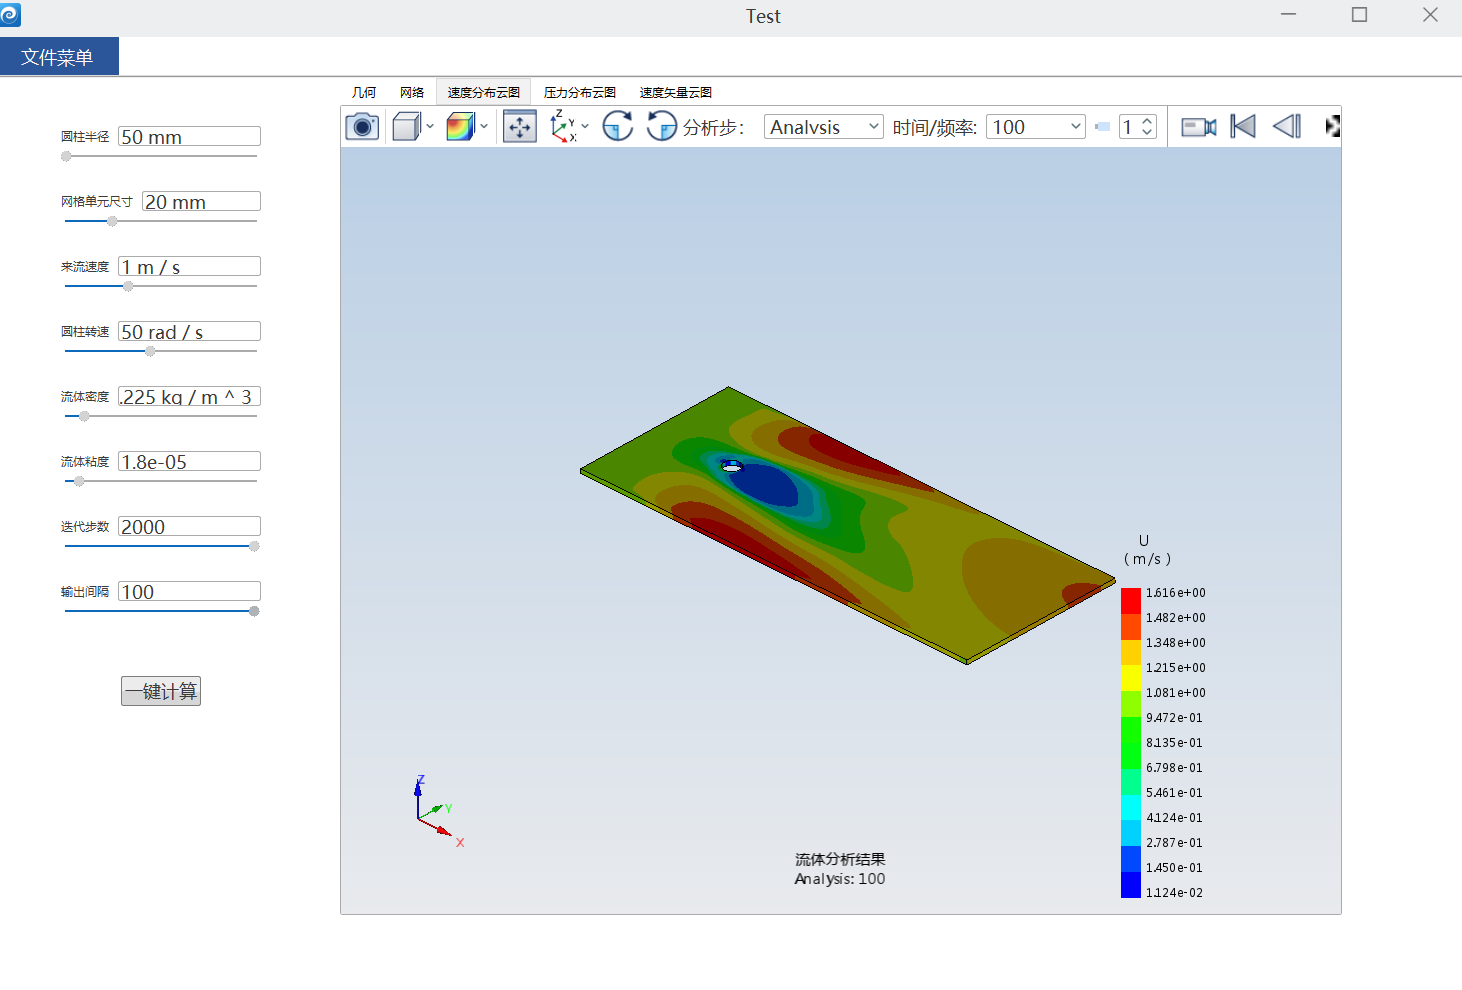Click the 来流速度 slider handle

point(128,286)
